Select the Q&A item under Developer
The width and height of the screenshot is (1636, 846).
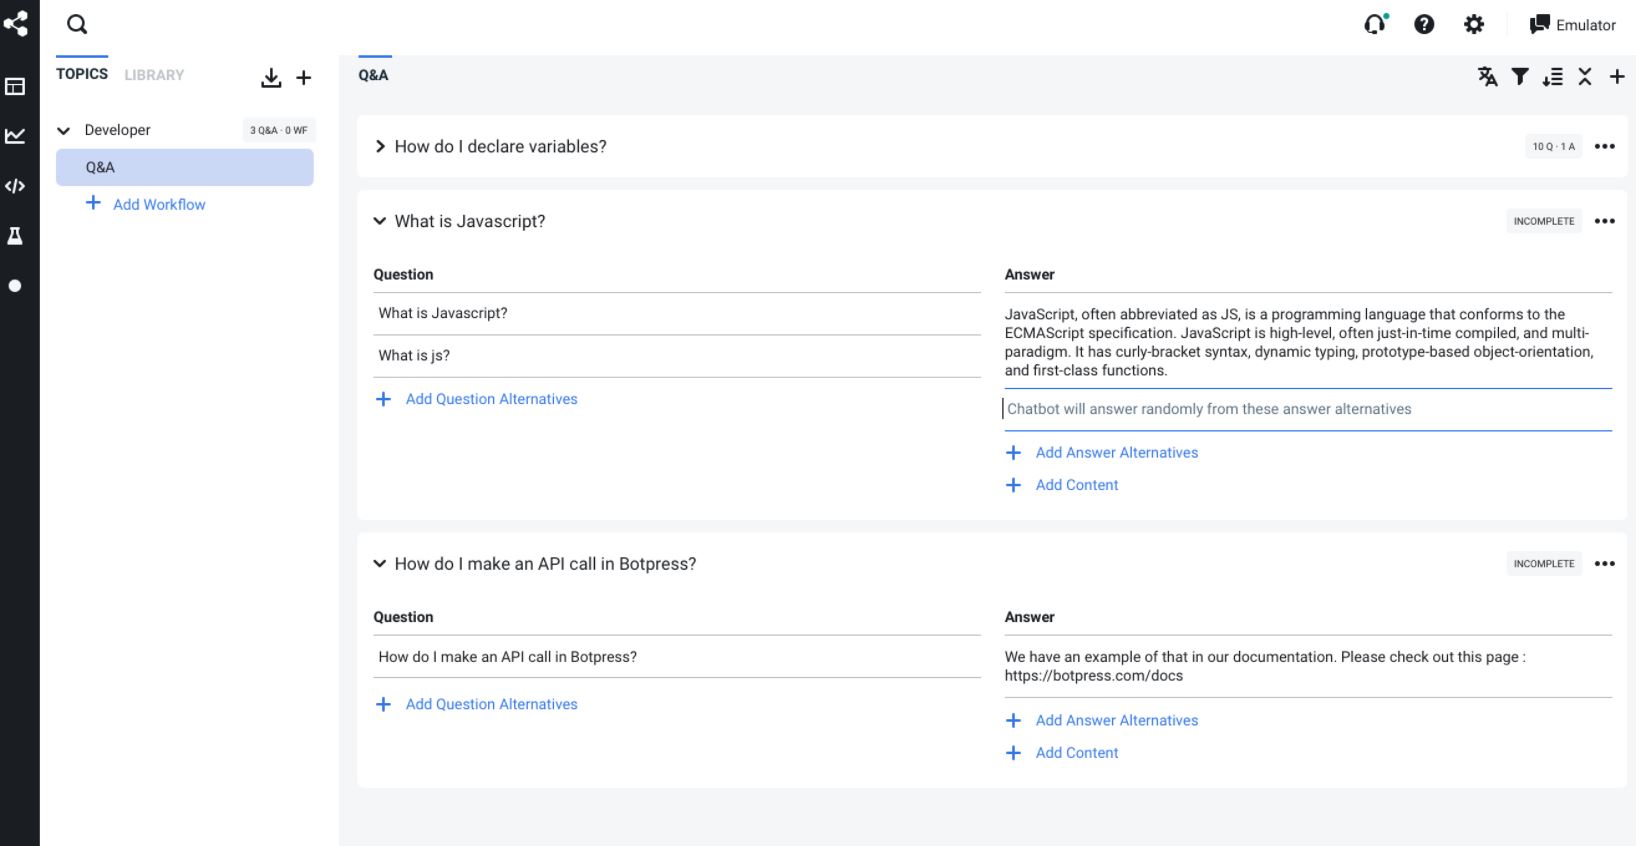pos(185,168)
